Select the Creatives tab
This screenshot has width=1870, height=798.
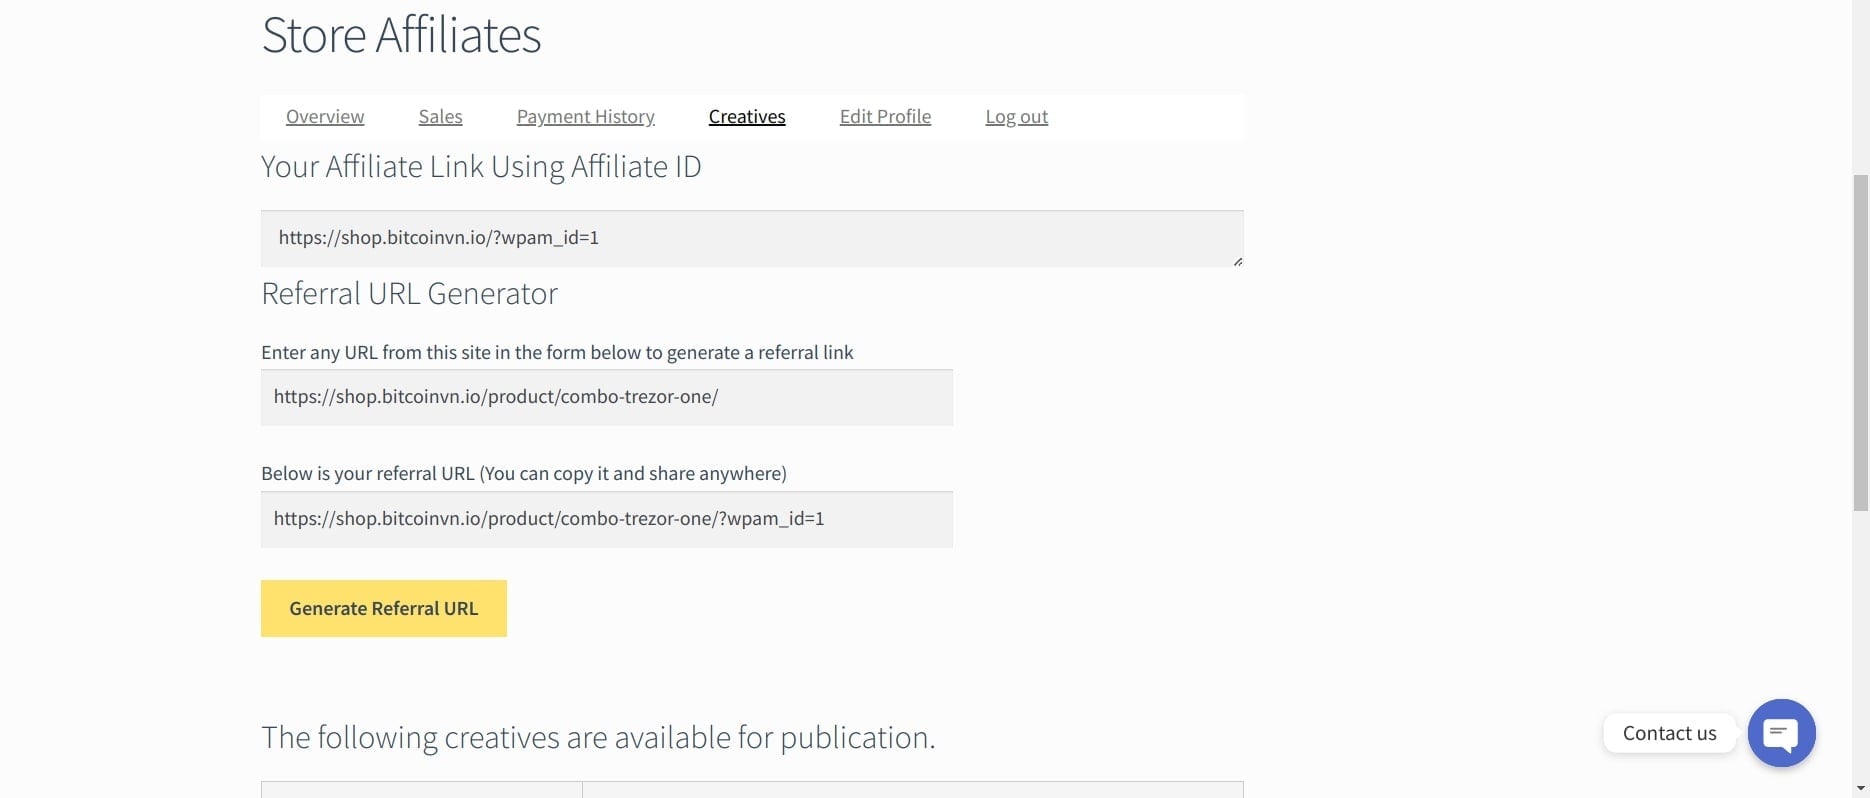tap(747, 117)
